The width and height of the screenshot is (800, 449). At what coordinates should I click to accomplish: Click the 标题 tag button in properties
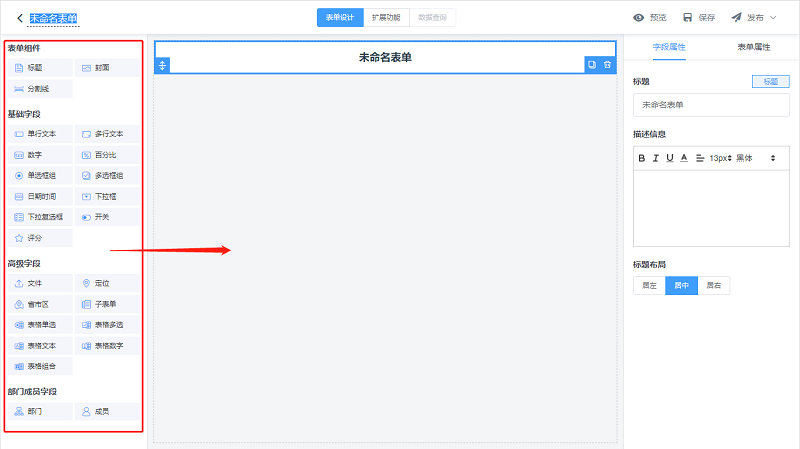pos(770,82)
